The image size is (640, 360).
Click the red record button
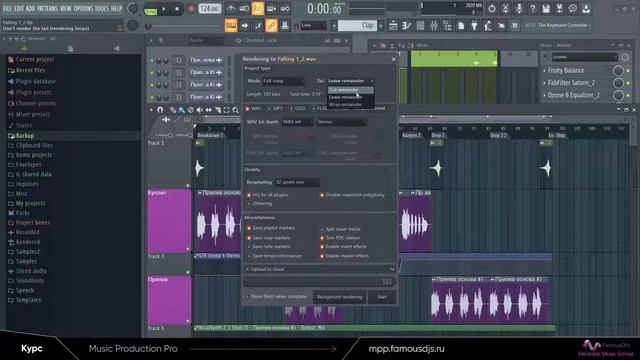191,9
